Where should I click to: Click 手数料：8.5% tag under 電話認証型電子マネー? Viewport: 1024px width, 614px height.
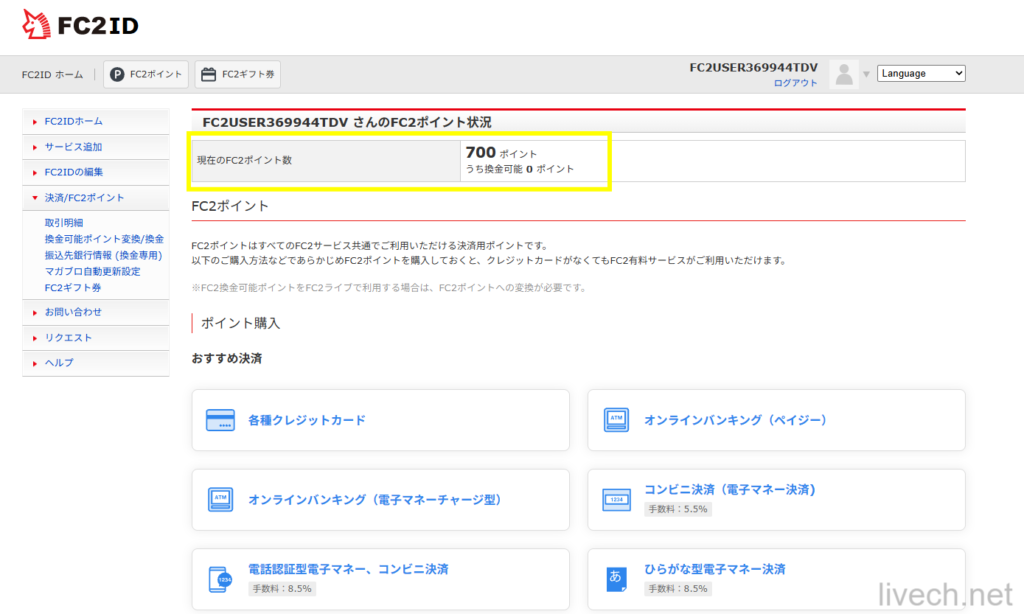[x=281, y=589]
